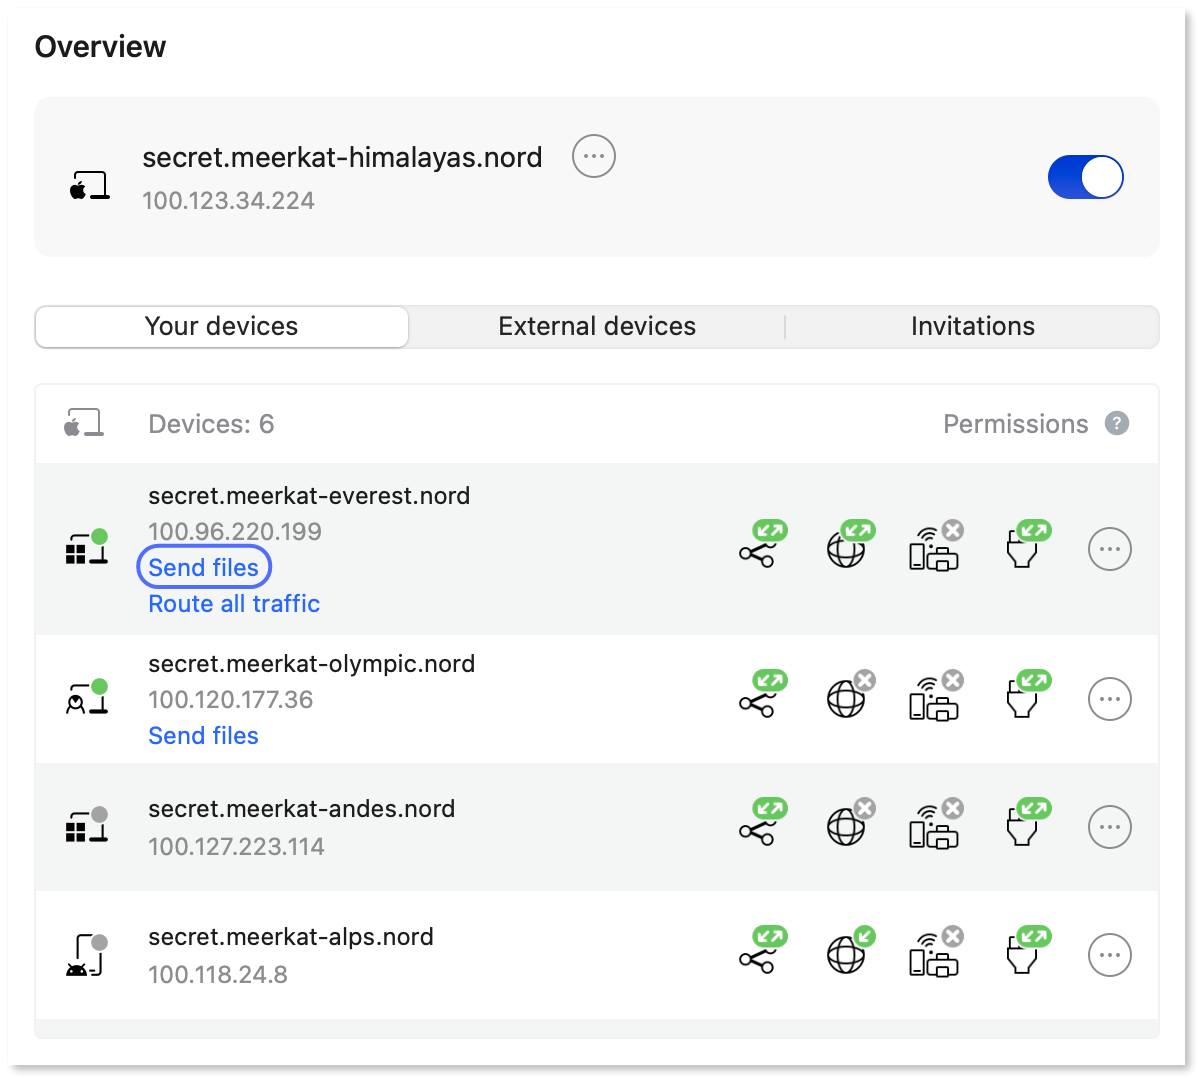The image size is (1198, 1078).
Task: Click Send files for secret.meerkat-olympic.nord
Action: tap(203, 735)
